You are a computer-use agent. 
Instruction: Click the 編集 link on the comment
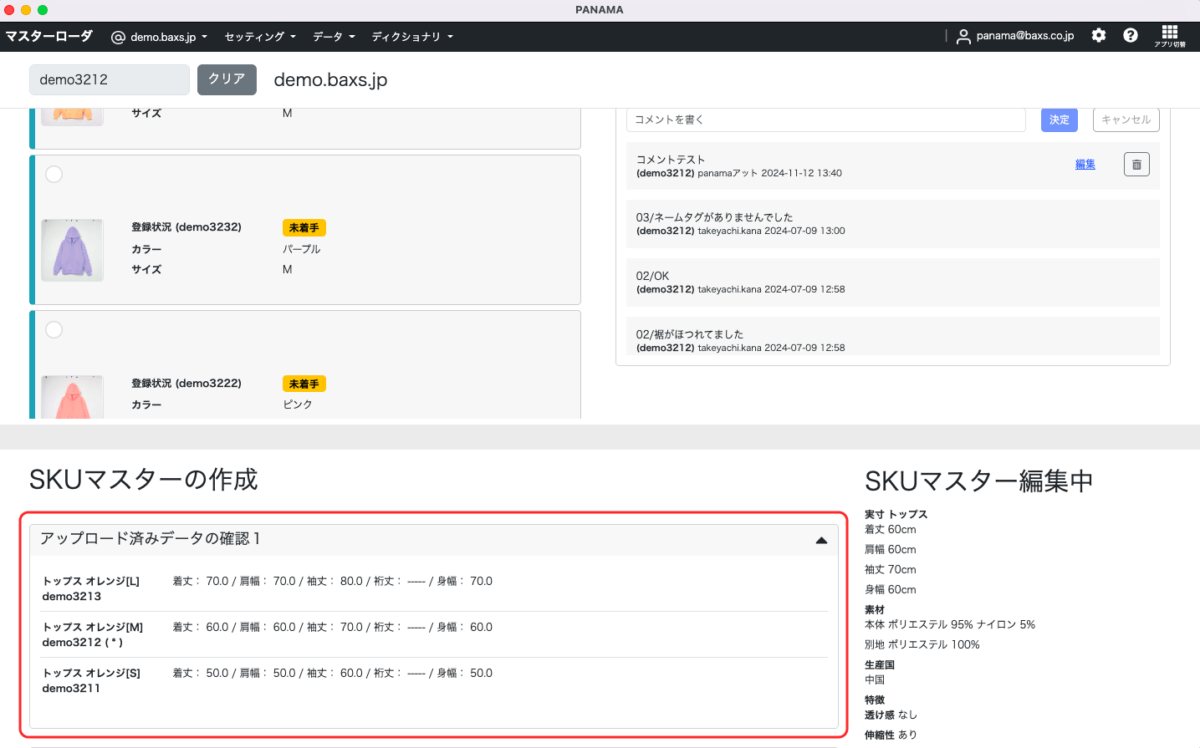pyautogui.click(x=1085, y=164)
